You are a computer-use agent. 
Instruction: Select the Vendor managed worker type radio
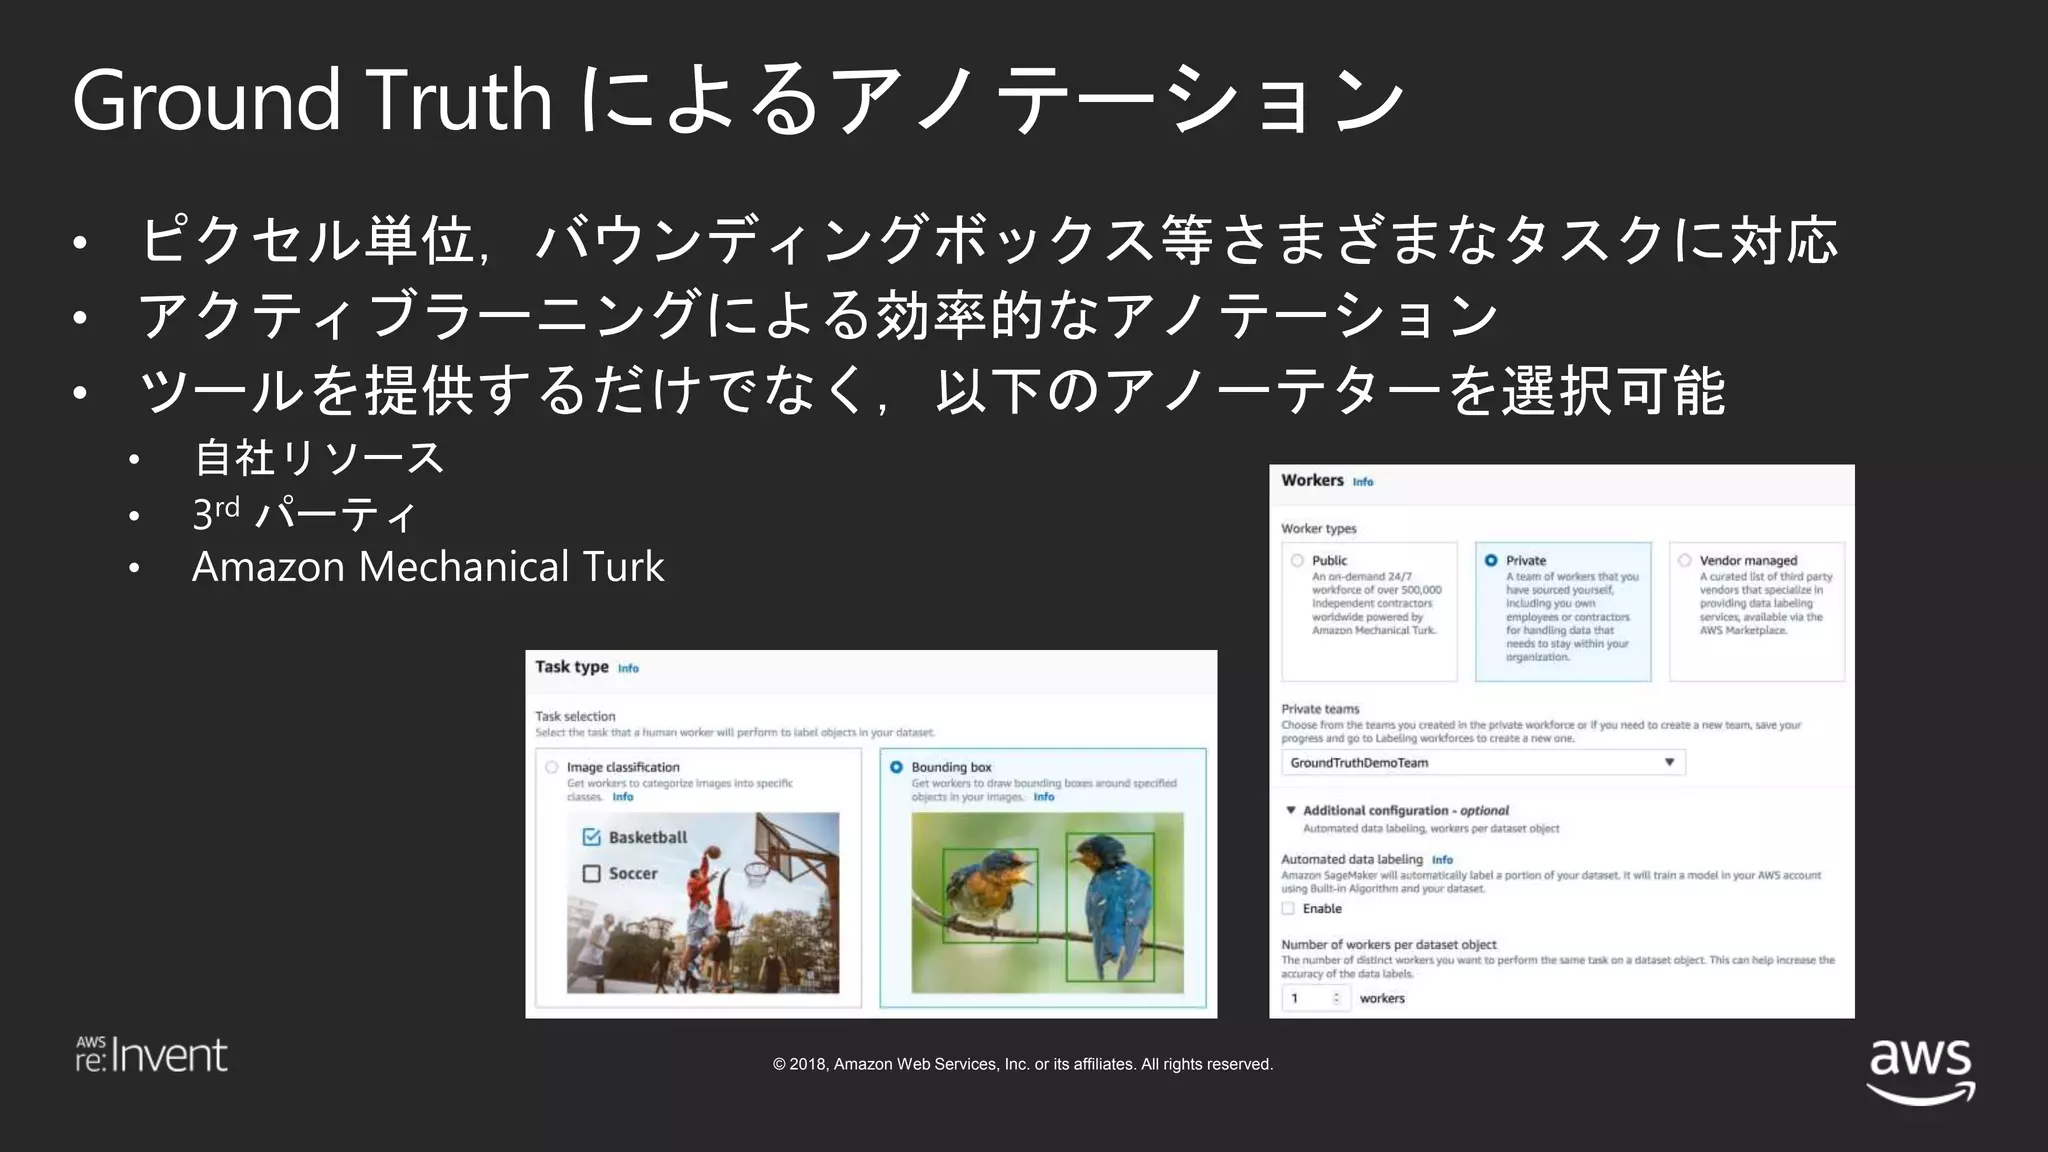(x=1685, y=561)
